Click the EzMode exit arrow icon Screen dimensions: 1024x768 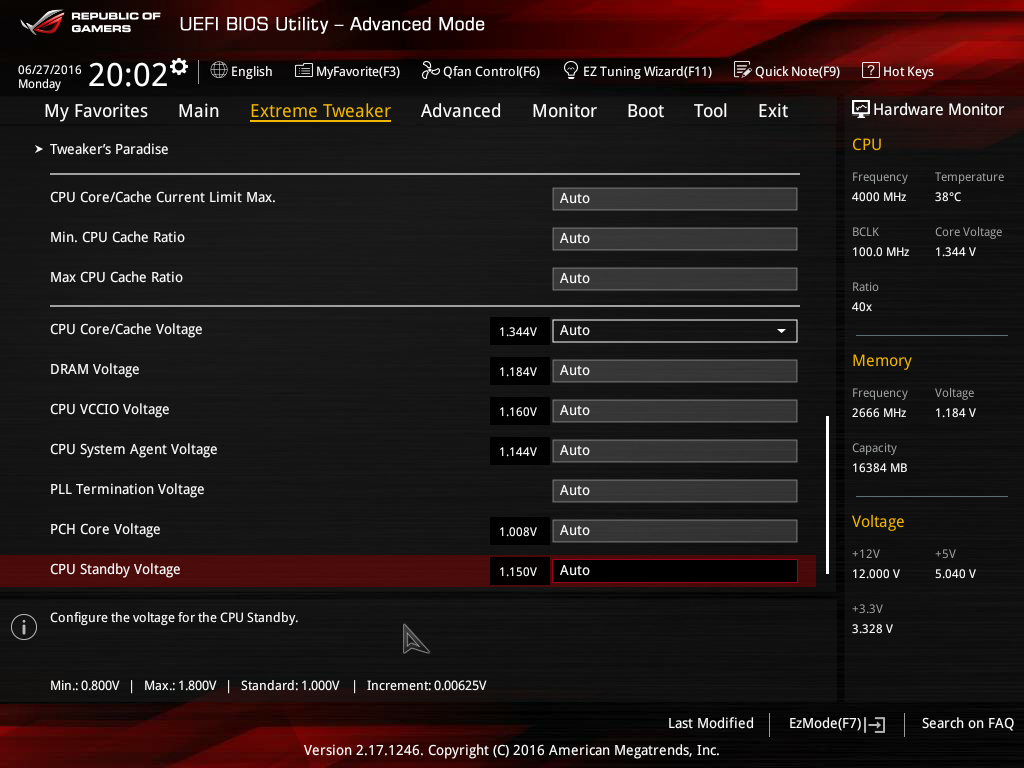(x=875, y=724)
